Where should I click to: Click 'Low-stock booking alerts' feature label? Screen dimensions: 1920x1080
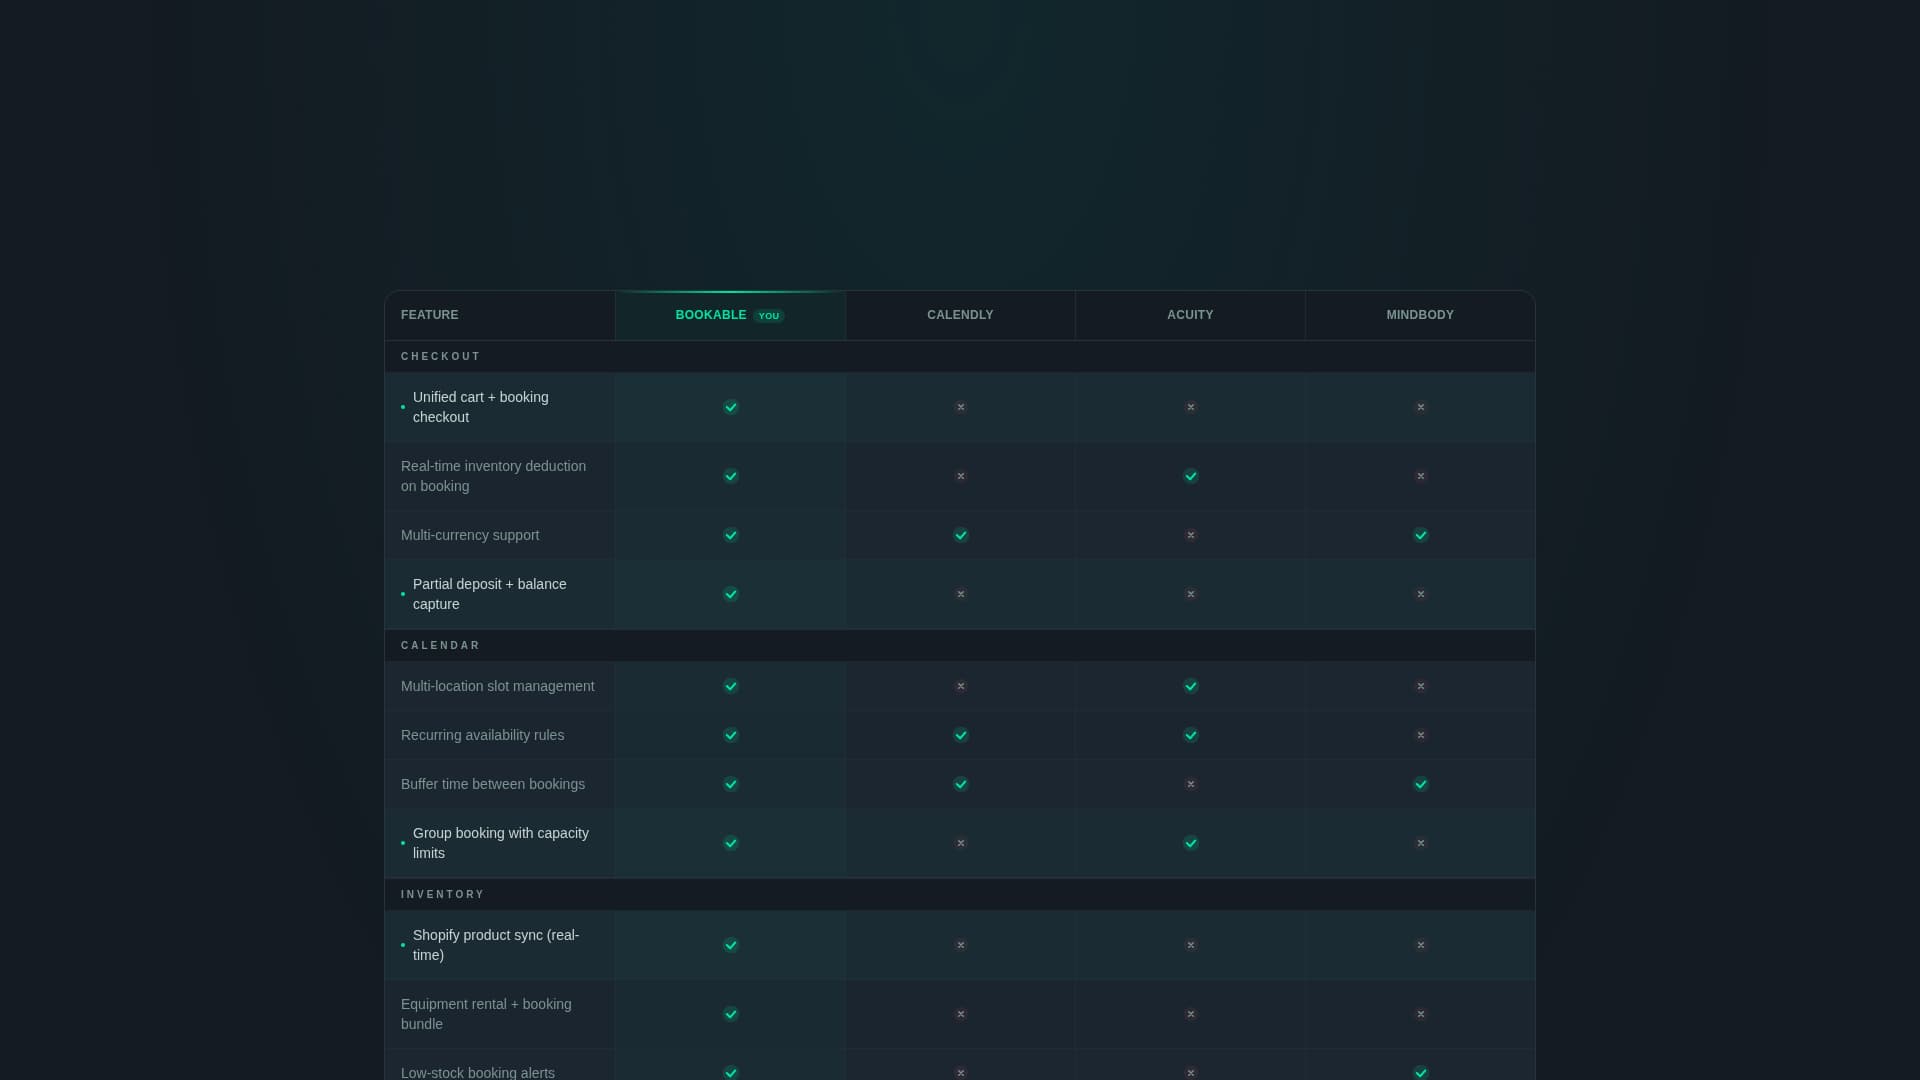tap(478, 1073)
